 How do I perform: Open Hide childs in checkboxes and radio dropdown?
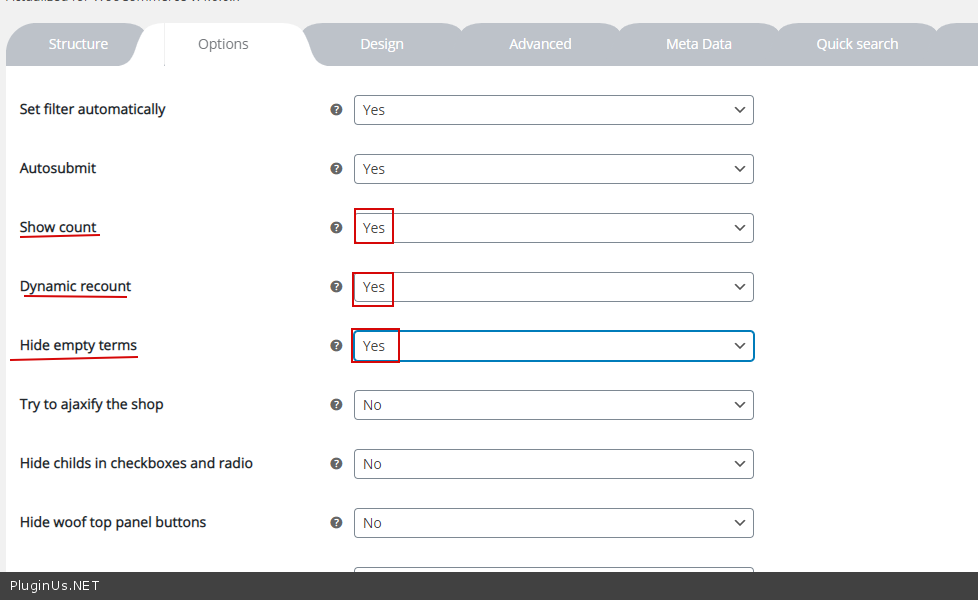click(553, 464)
